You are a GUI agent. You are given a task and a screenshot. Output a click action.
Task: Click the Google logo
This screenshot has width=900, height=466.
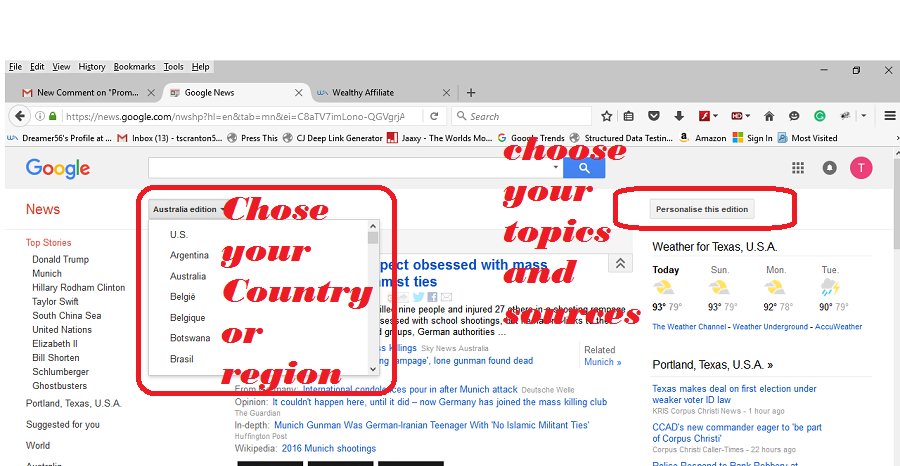[x=58, y=169]
